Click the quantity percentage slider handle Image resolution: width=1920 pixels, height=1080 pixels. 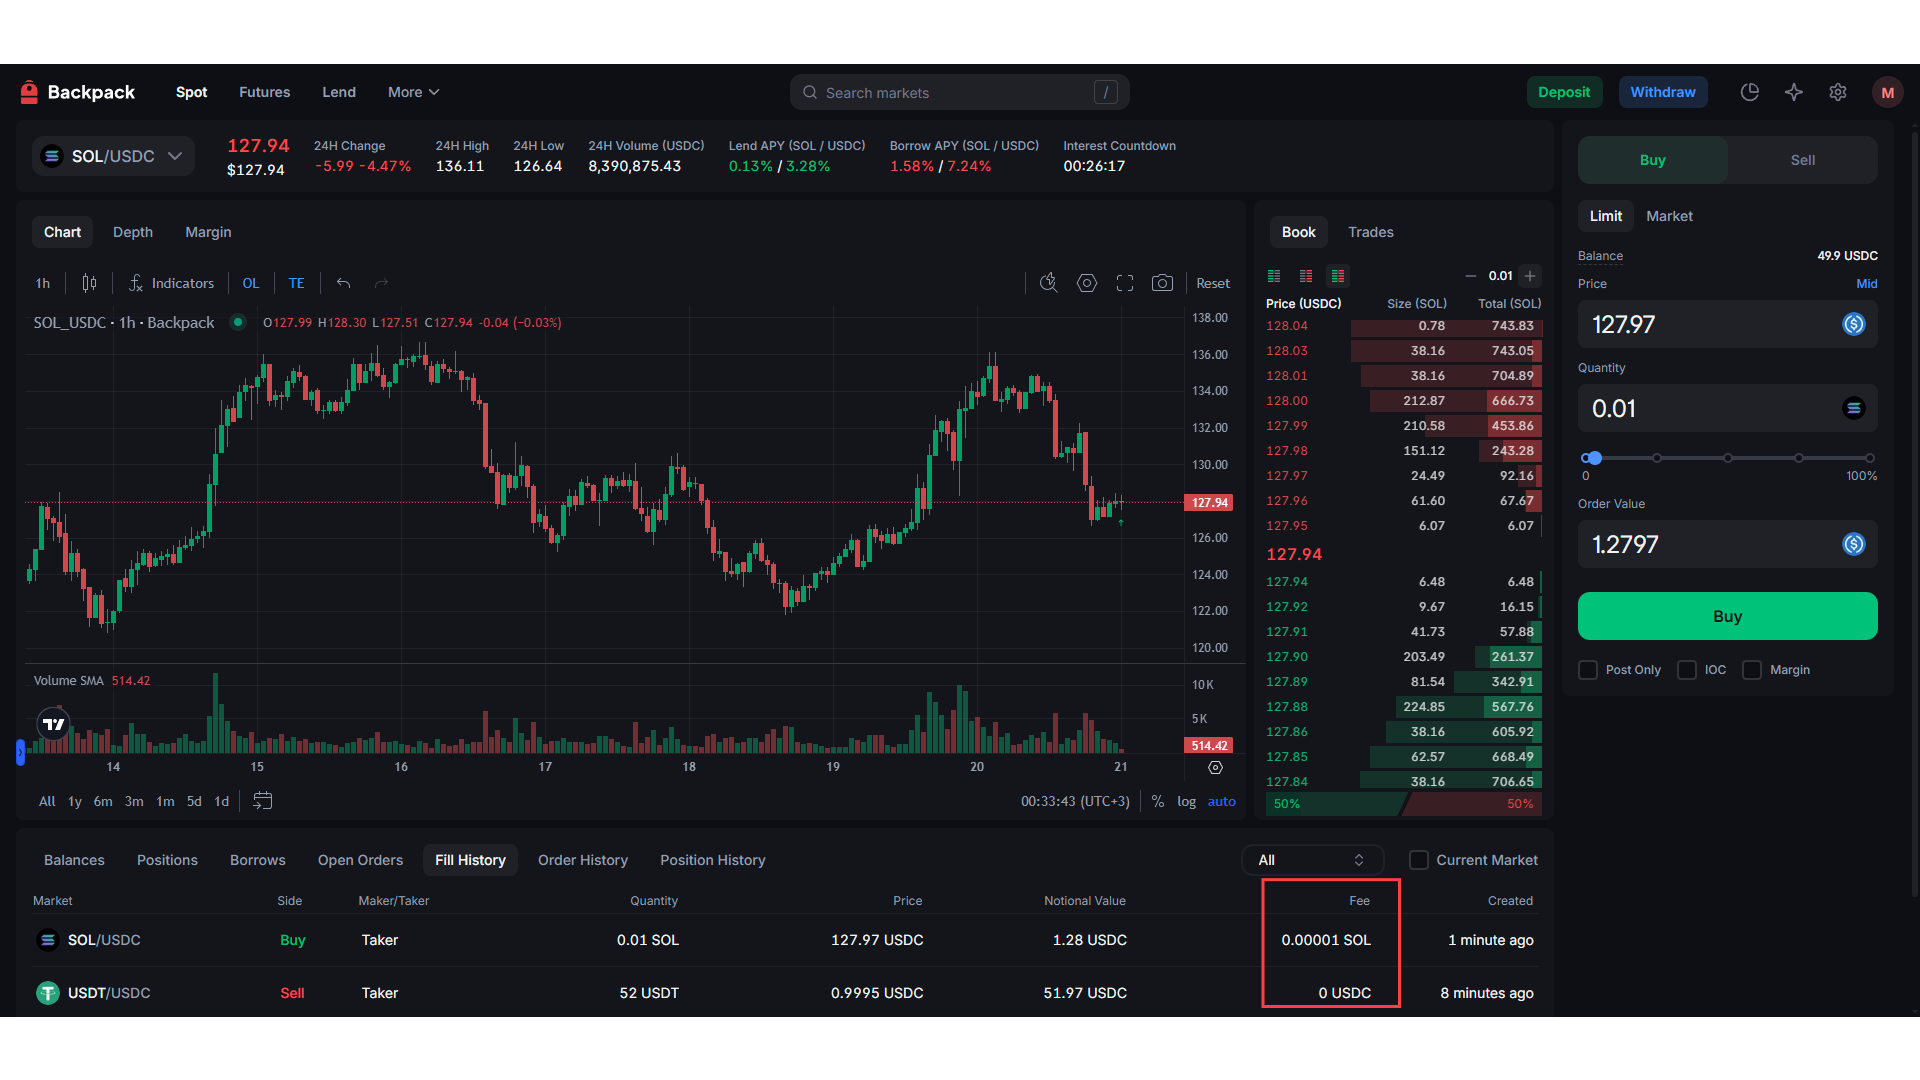tap(1595, 458)
